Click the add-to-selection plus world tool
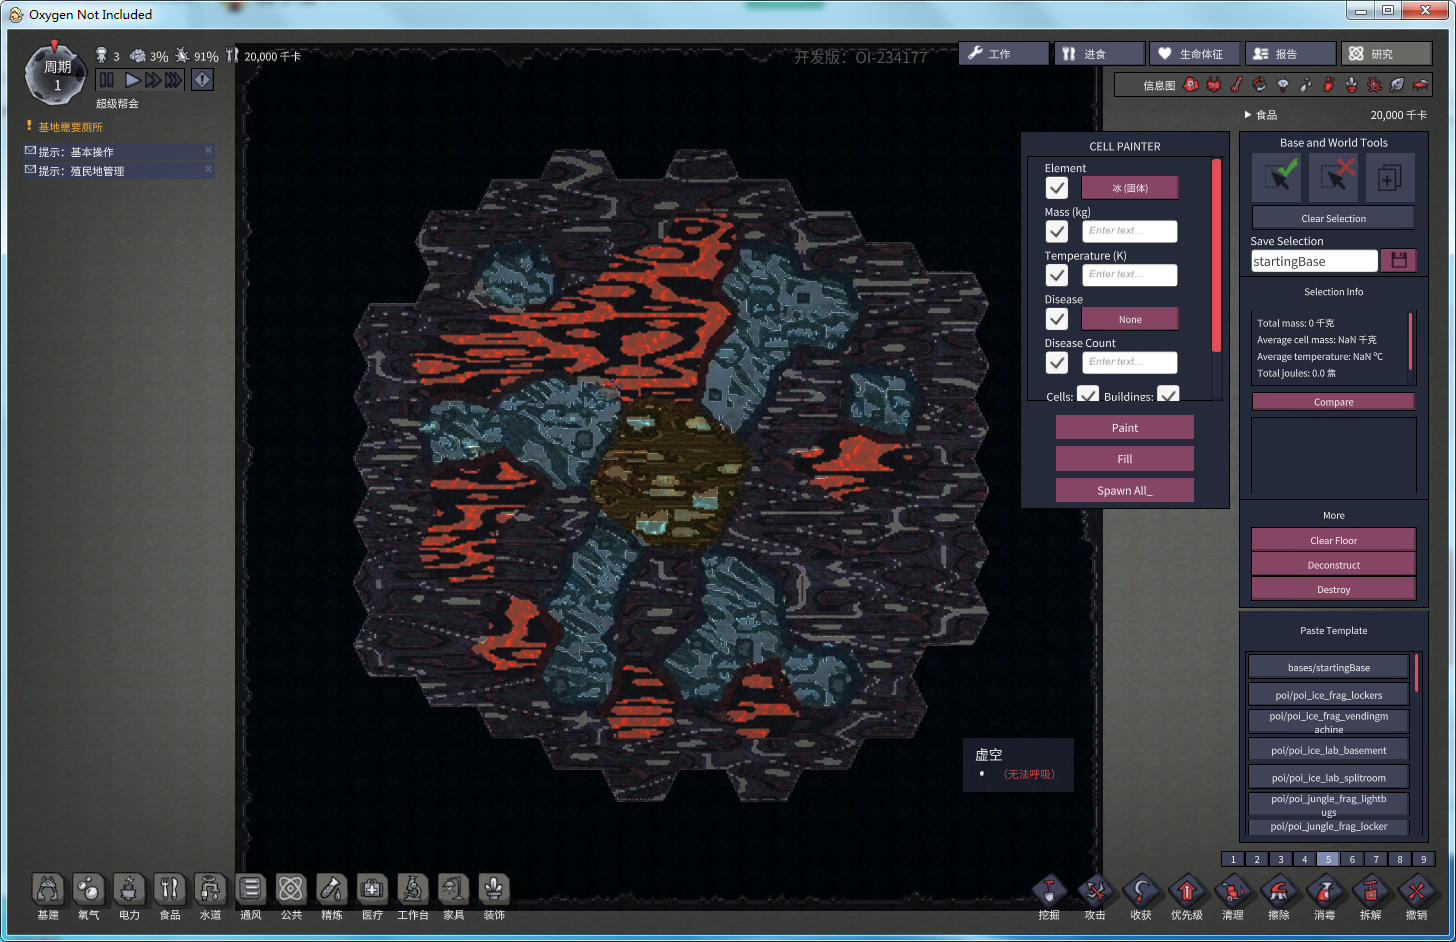 coord(1389,178)
